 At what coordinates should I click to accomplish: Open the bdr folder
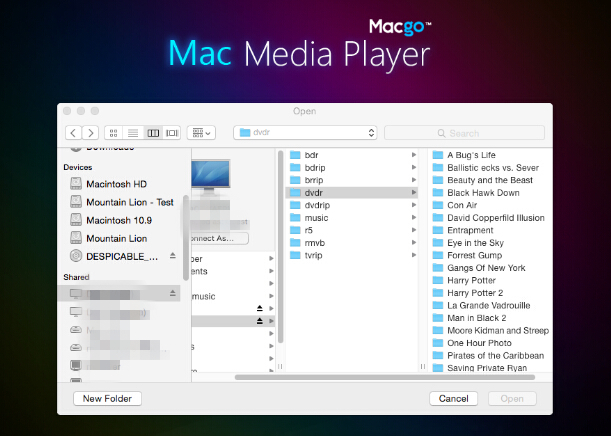(351, 155)
